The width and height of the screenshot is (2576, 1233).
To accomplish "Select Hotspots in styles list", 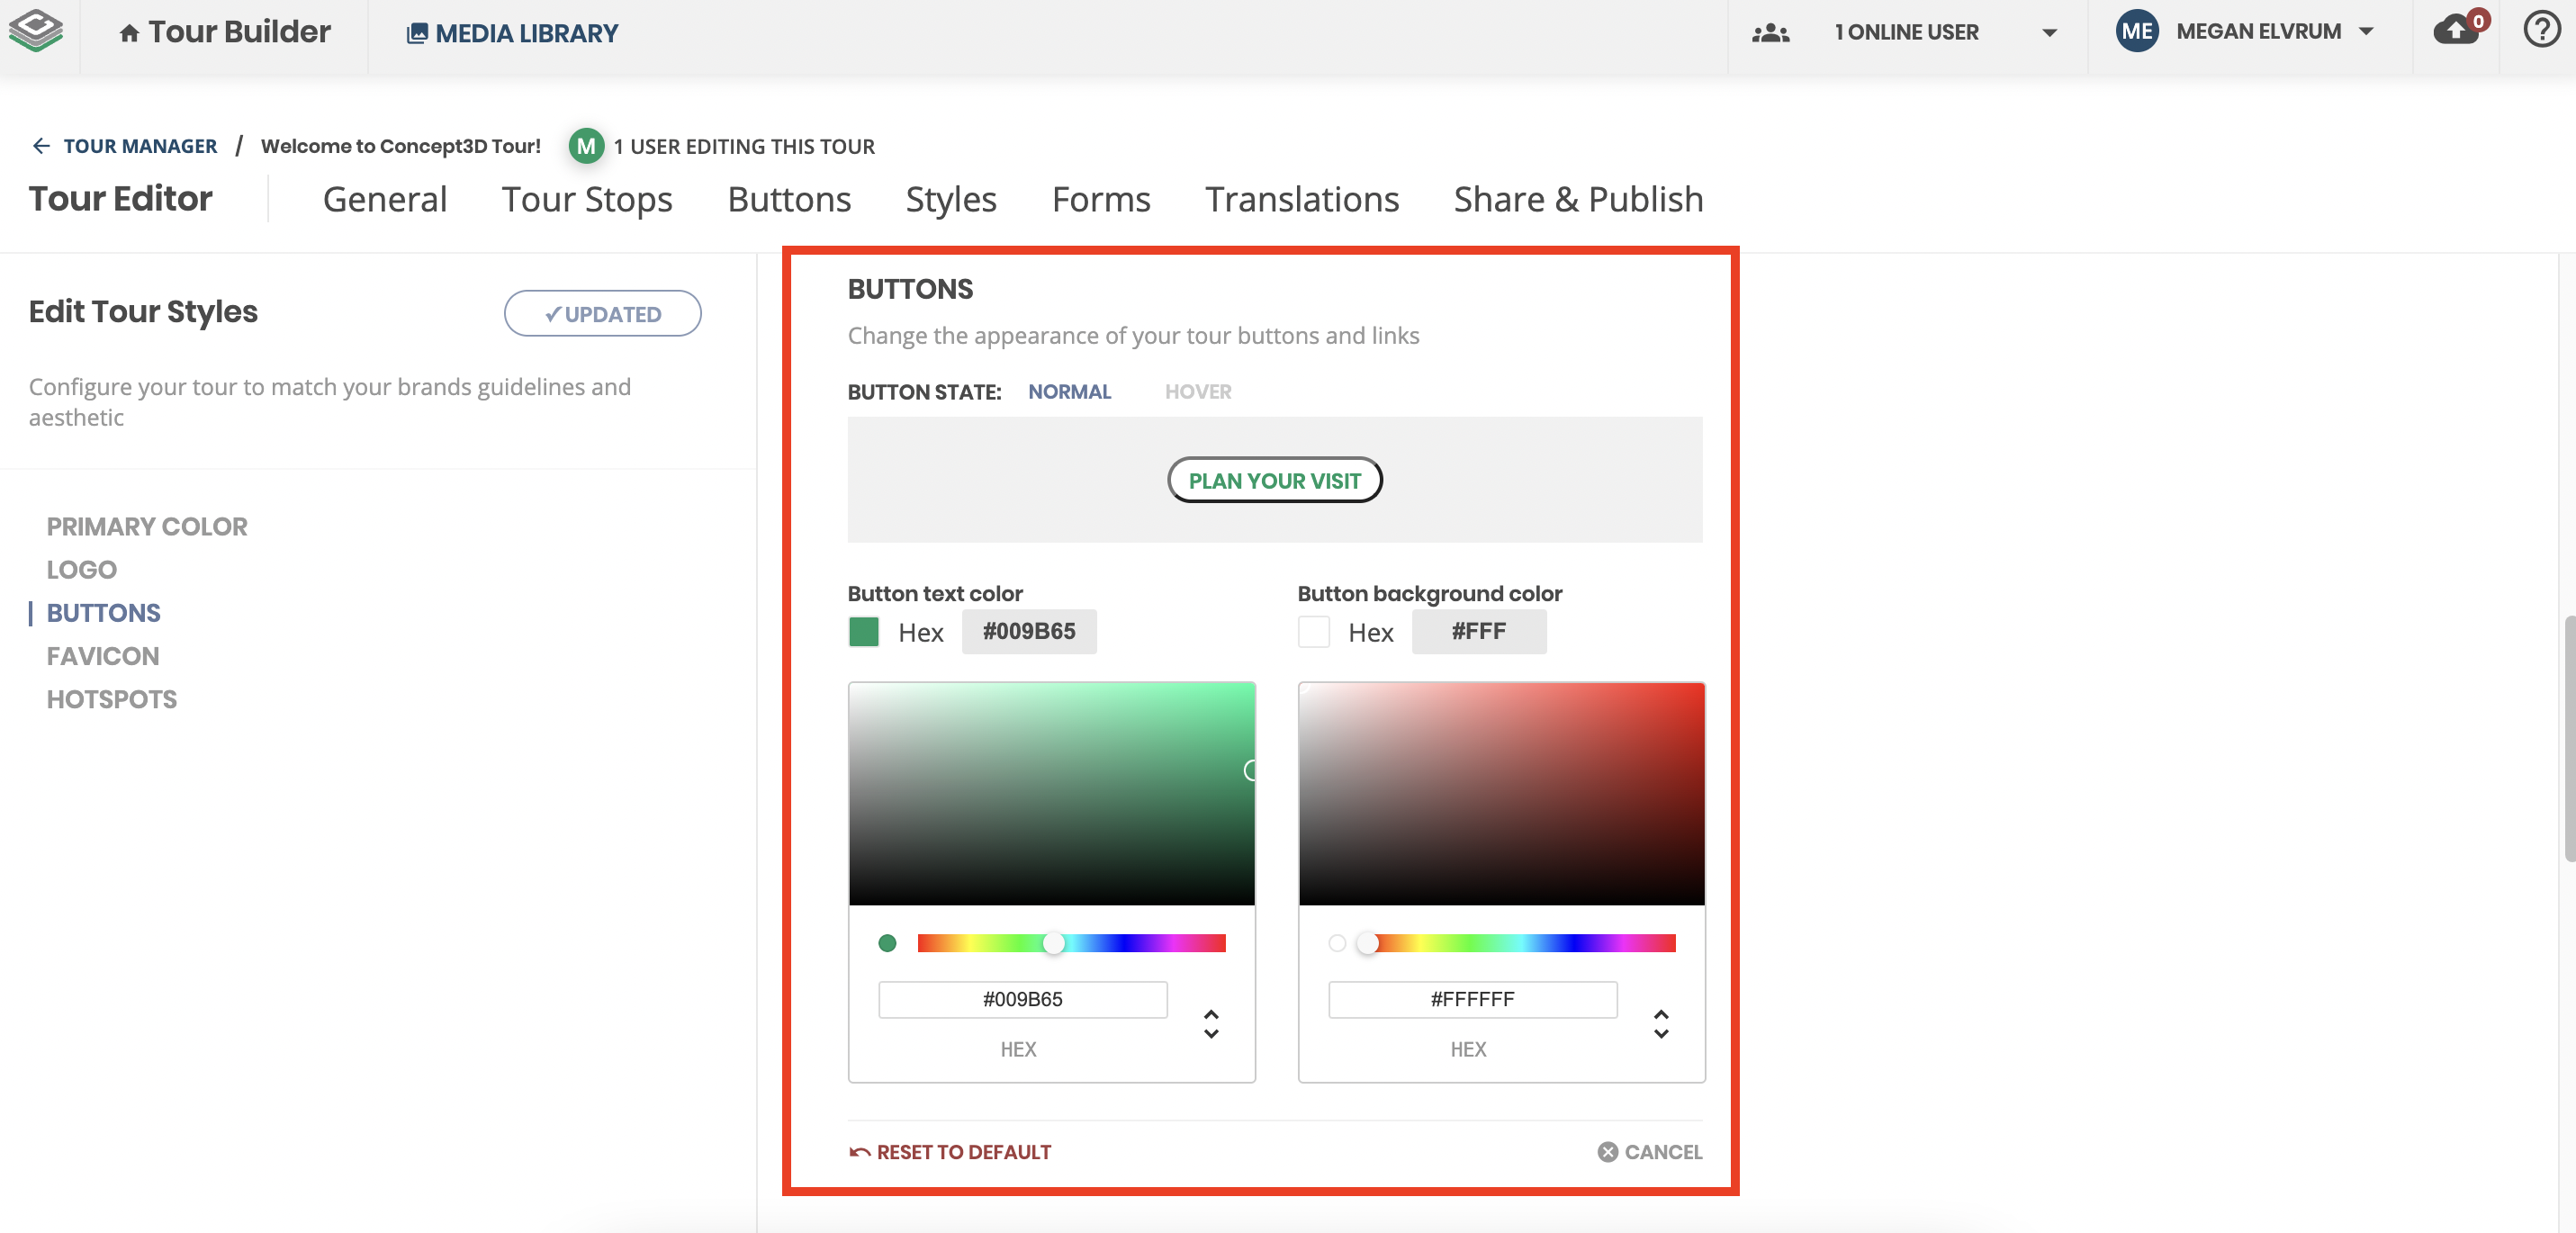I will click(112, 698).
